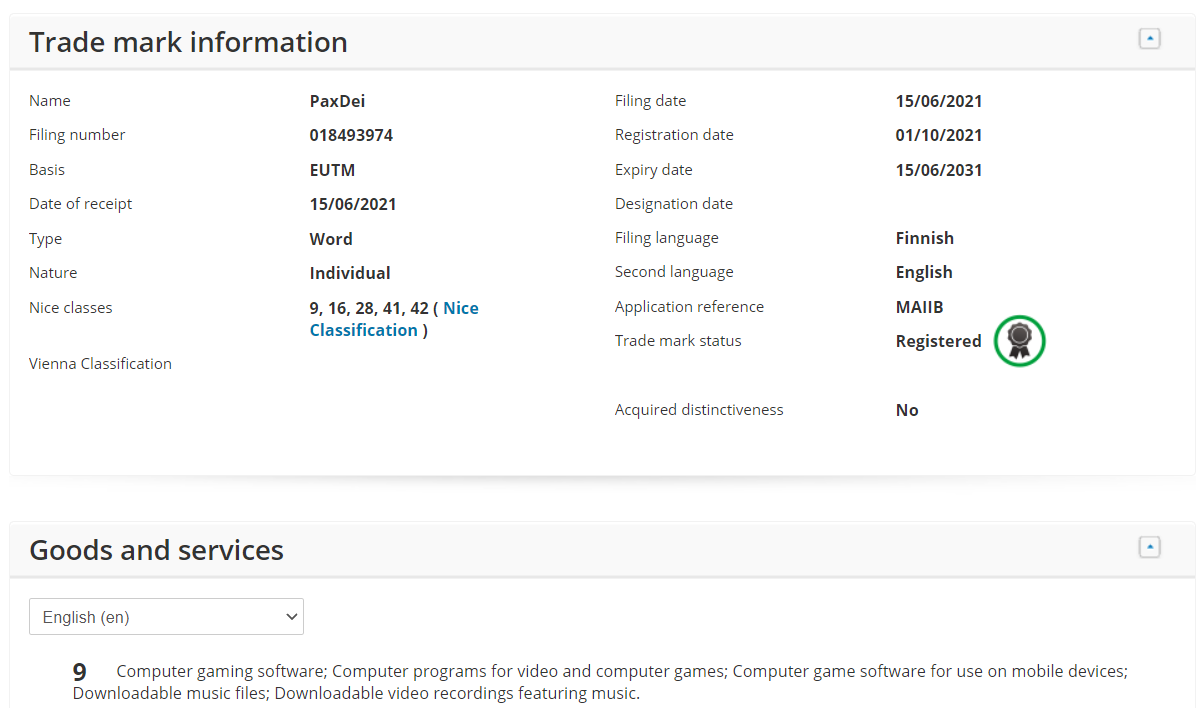
Task: Select application reference MAIIB
Action: tap(919, 307)
